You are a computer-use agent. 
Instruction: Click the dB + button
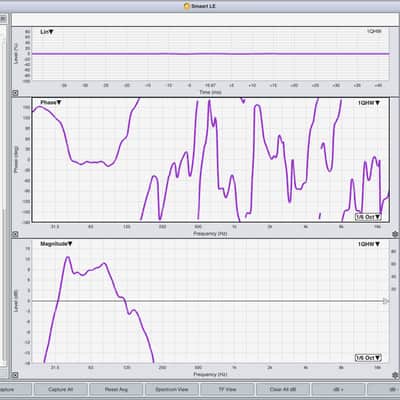[x=338, y=389]
